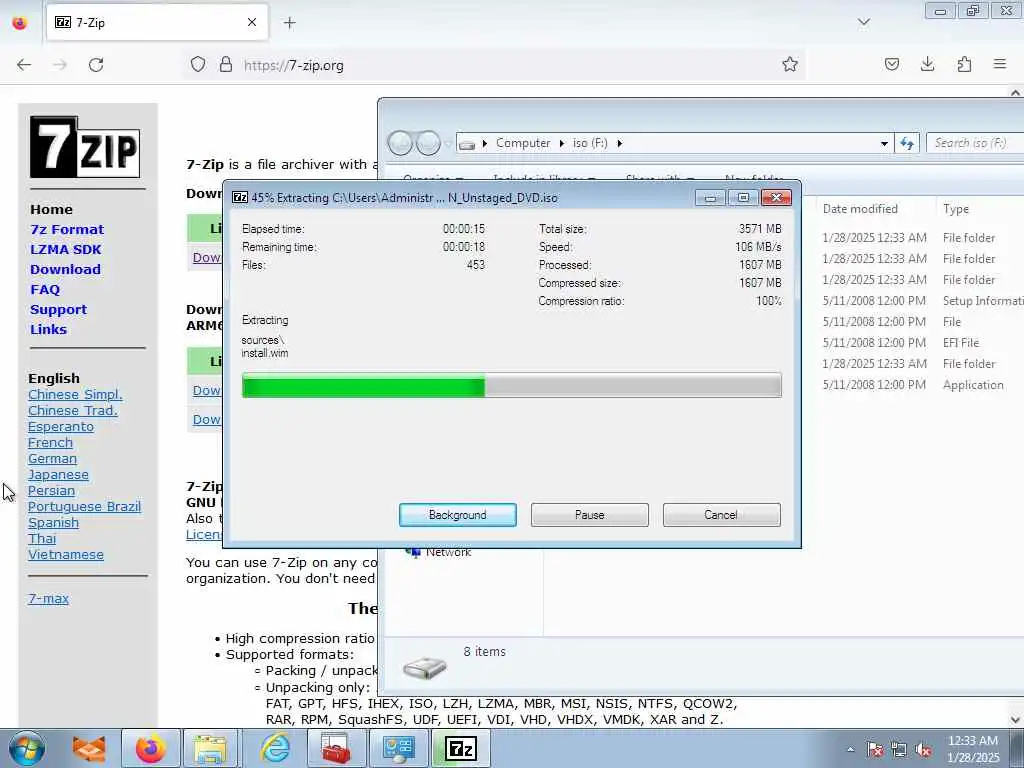
Task: Click the muted volume tray icon
Action: click(923, 749)
